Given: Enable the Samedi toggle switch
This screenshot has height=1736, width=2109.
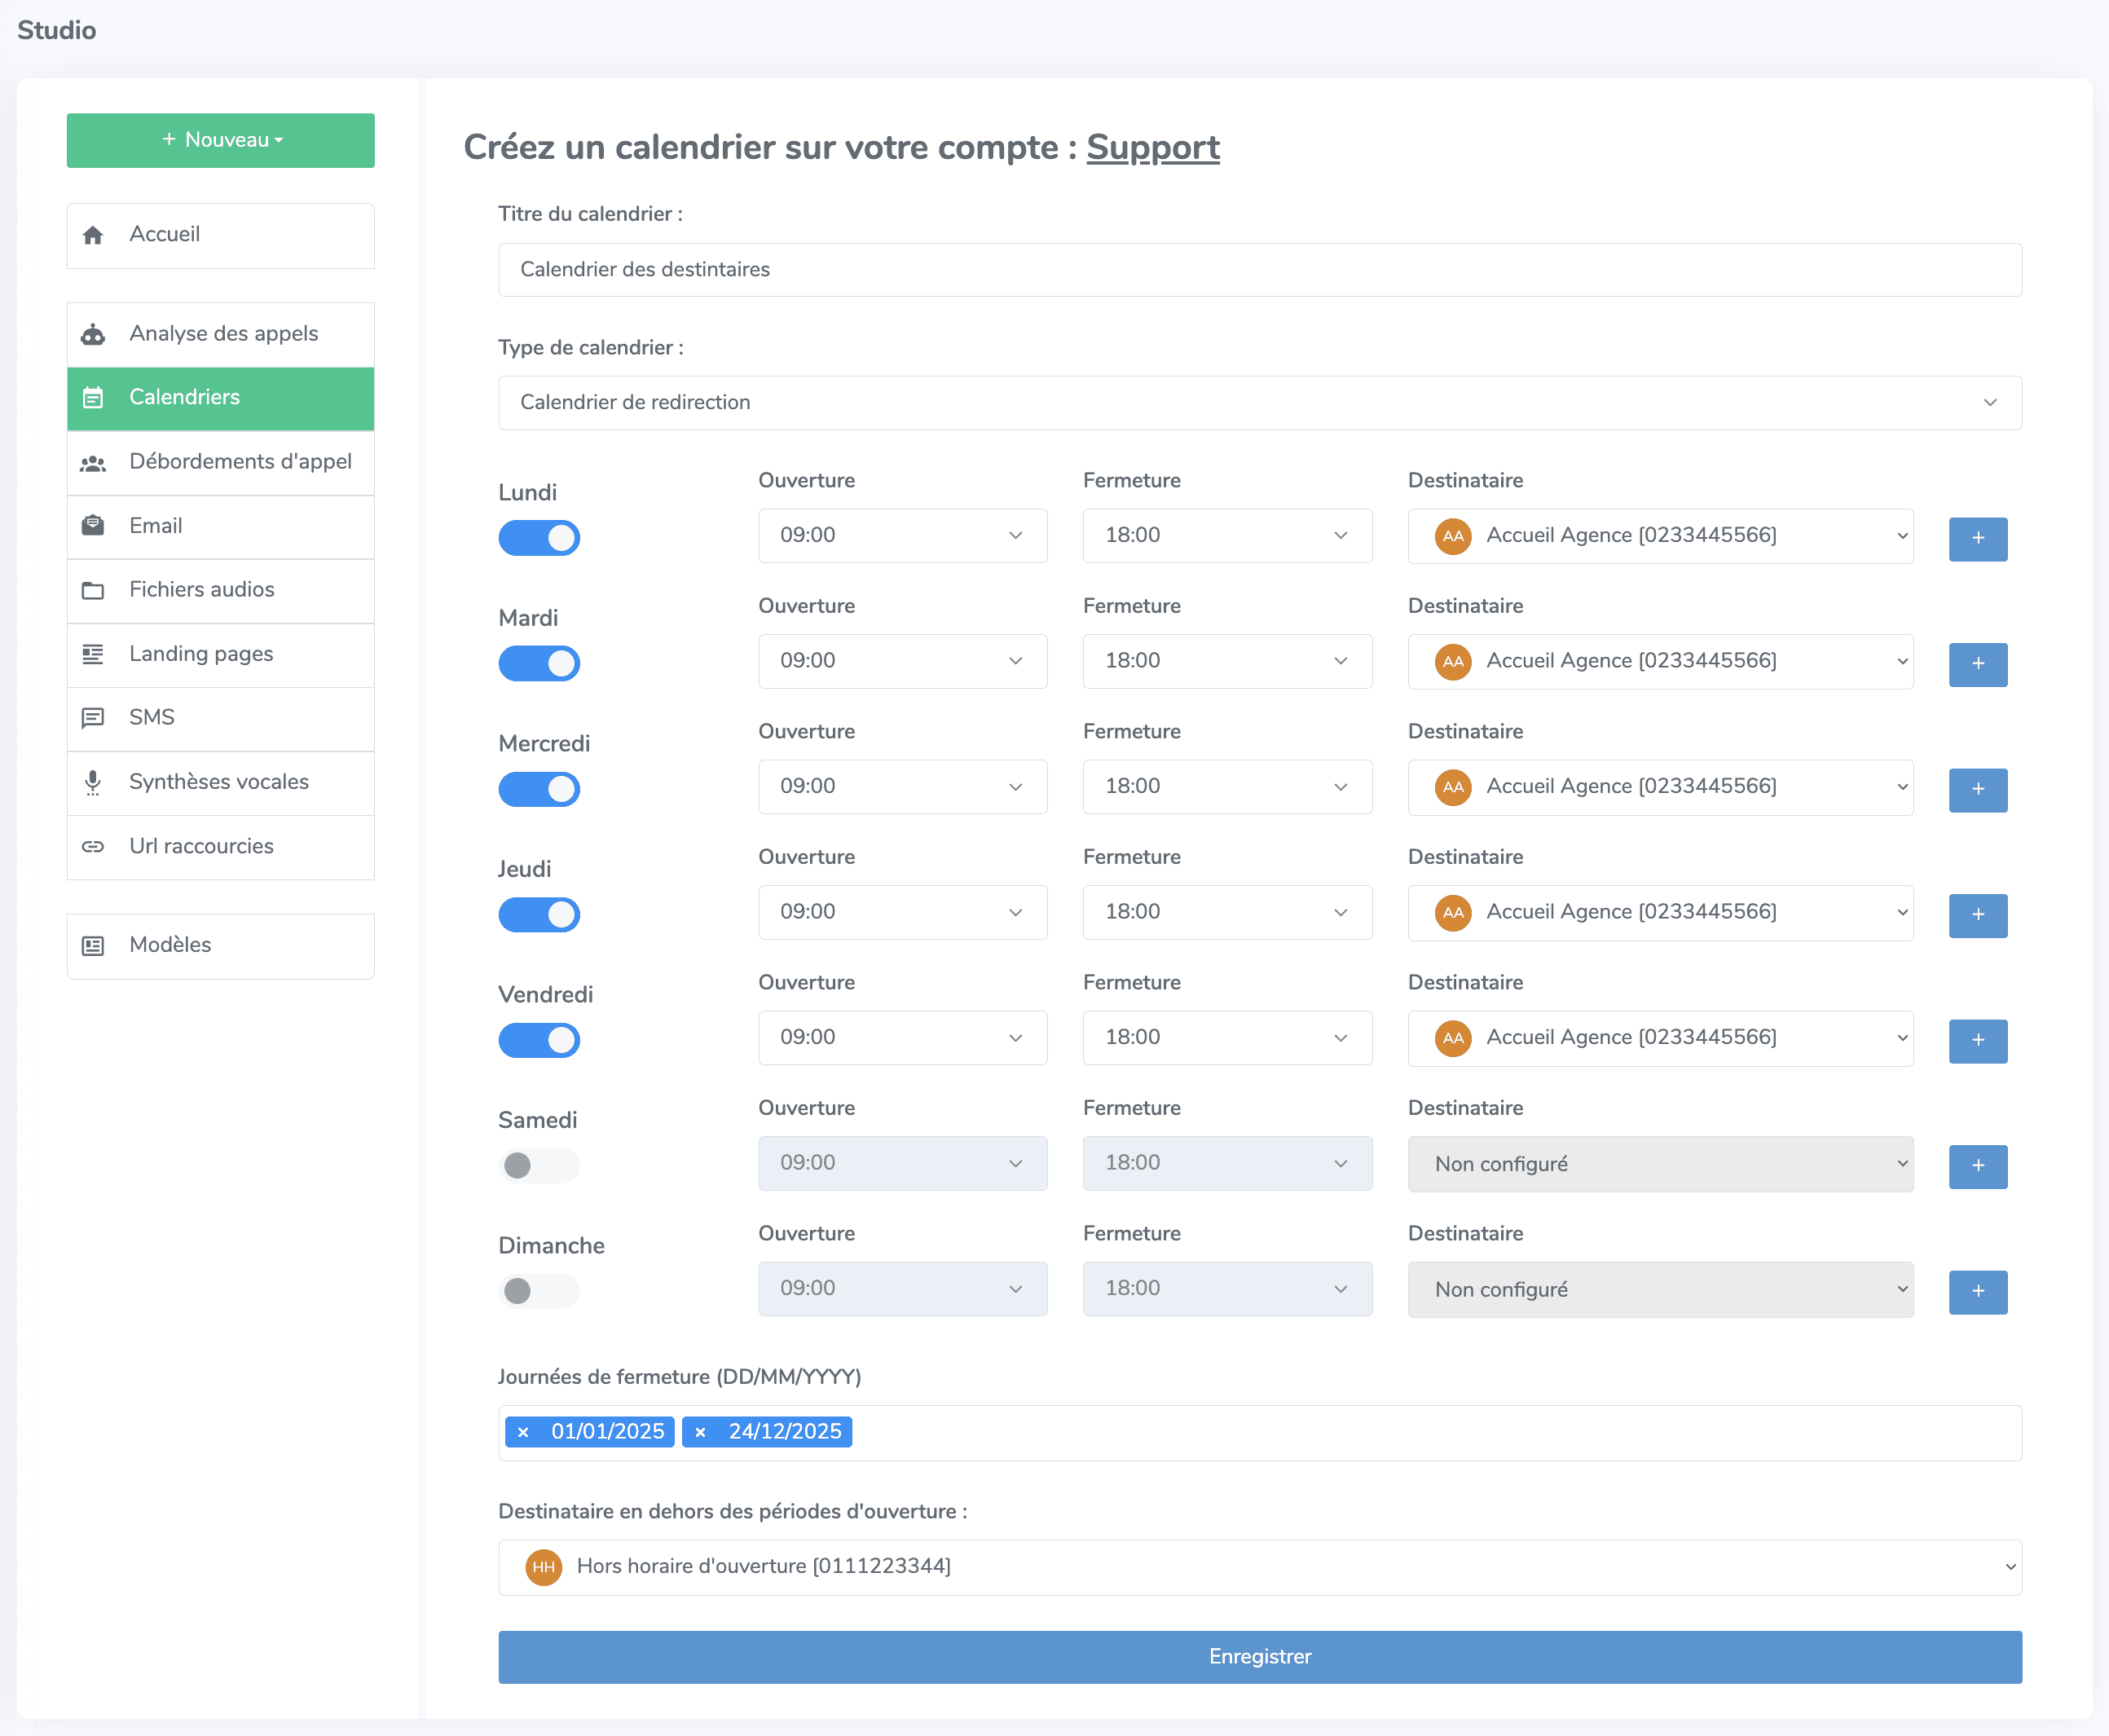Looking at the screenshot, I should pyautogui.click(x=539, y=1165).
